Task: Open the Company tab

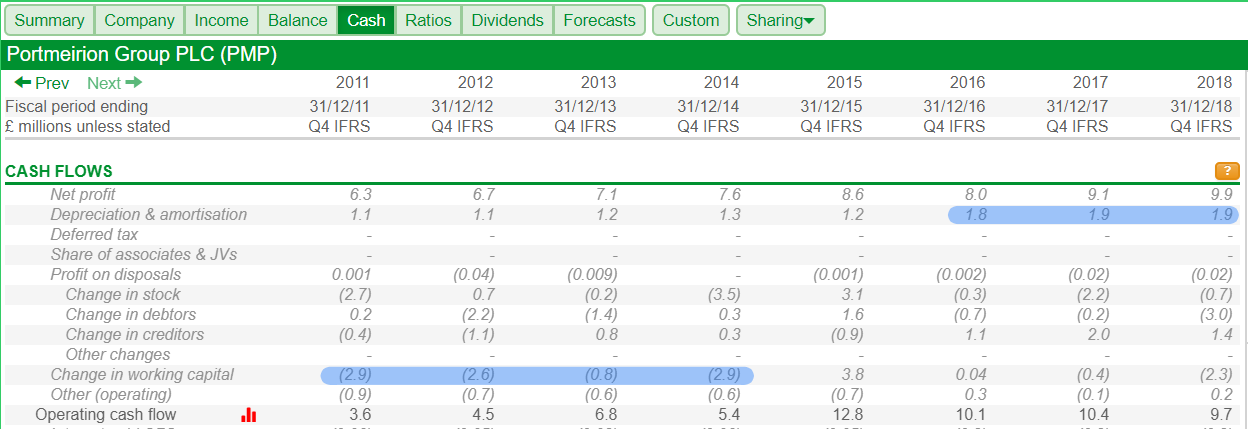Action: 140,20
